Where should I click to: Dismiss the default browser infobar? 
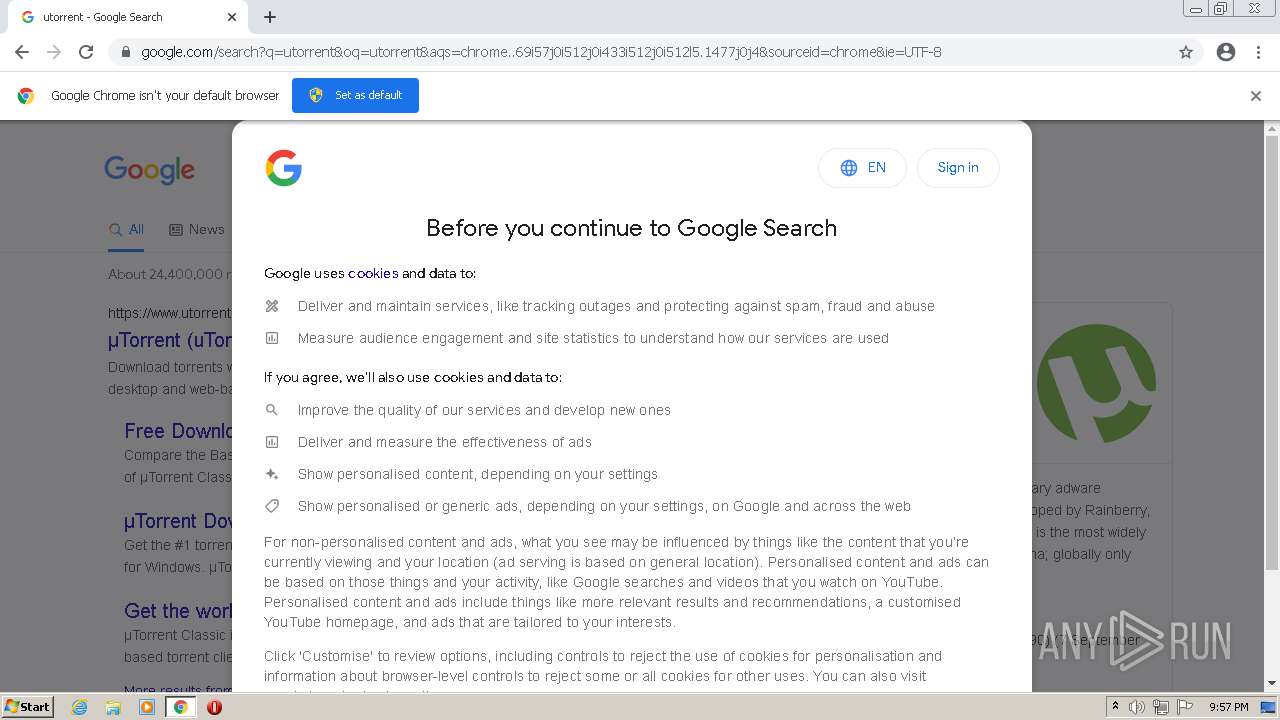pos(1256,96)
